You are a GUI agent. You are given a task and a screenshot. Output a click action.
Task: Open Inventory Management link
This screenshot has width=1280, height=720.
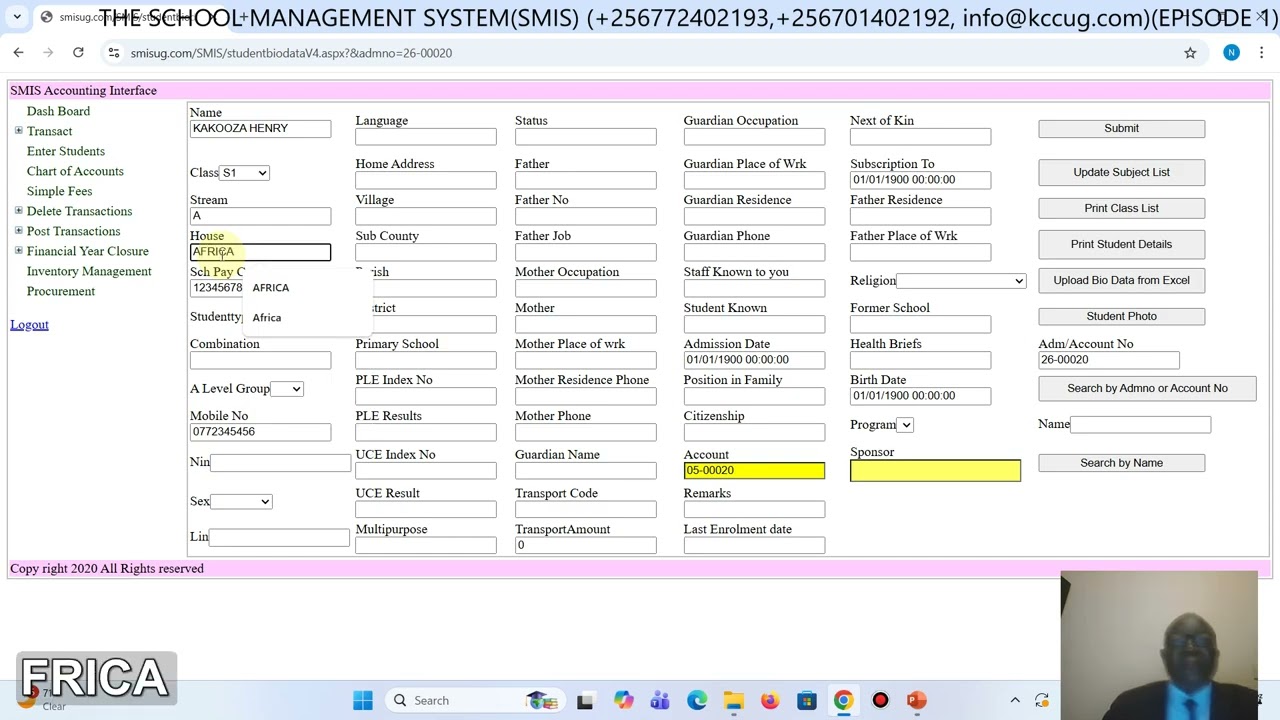[x=89, y=271]
